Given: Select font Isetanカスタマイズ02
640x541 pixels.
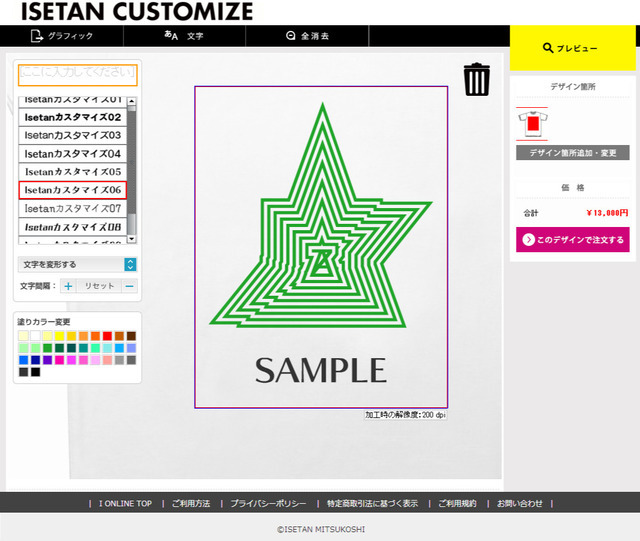Looking at the screenshot, I should tap(73, 117).
